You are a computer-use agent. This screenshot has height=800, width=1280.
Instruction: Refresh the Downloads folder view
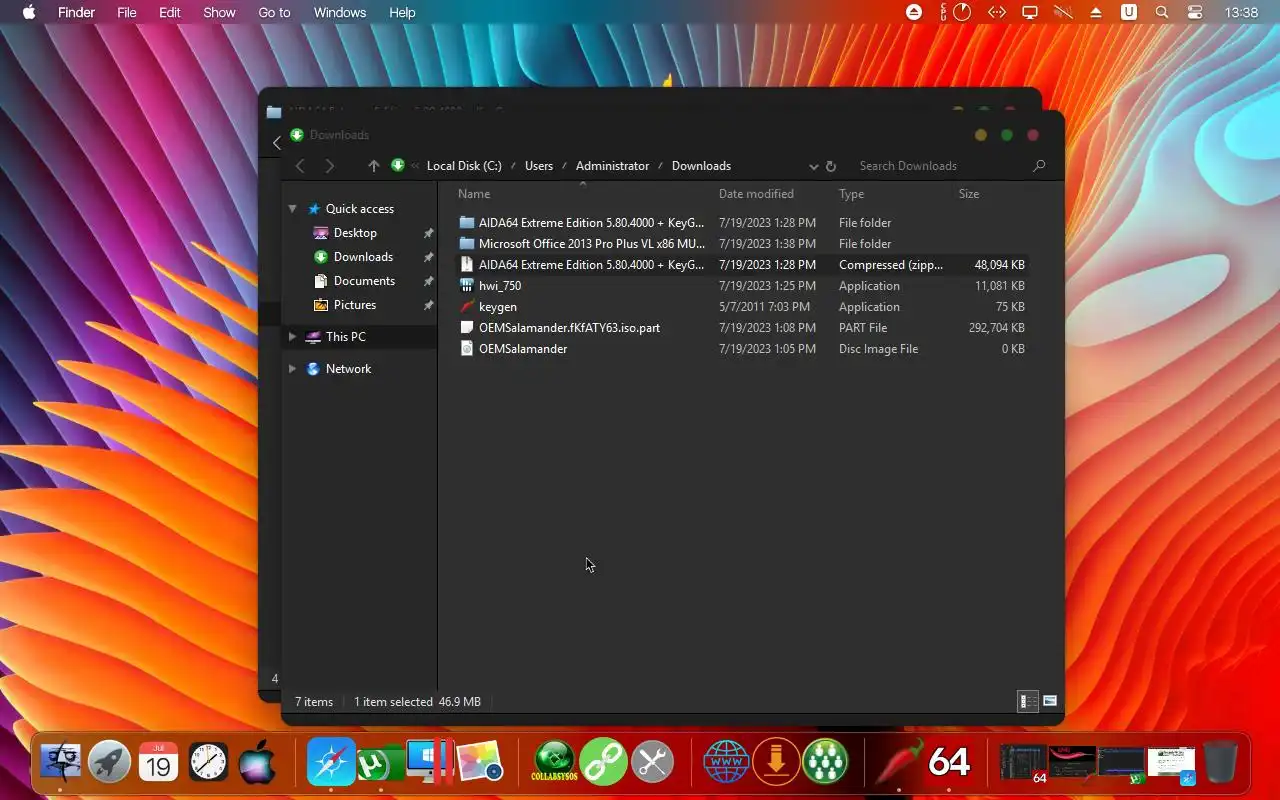click(831, 166)
